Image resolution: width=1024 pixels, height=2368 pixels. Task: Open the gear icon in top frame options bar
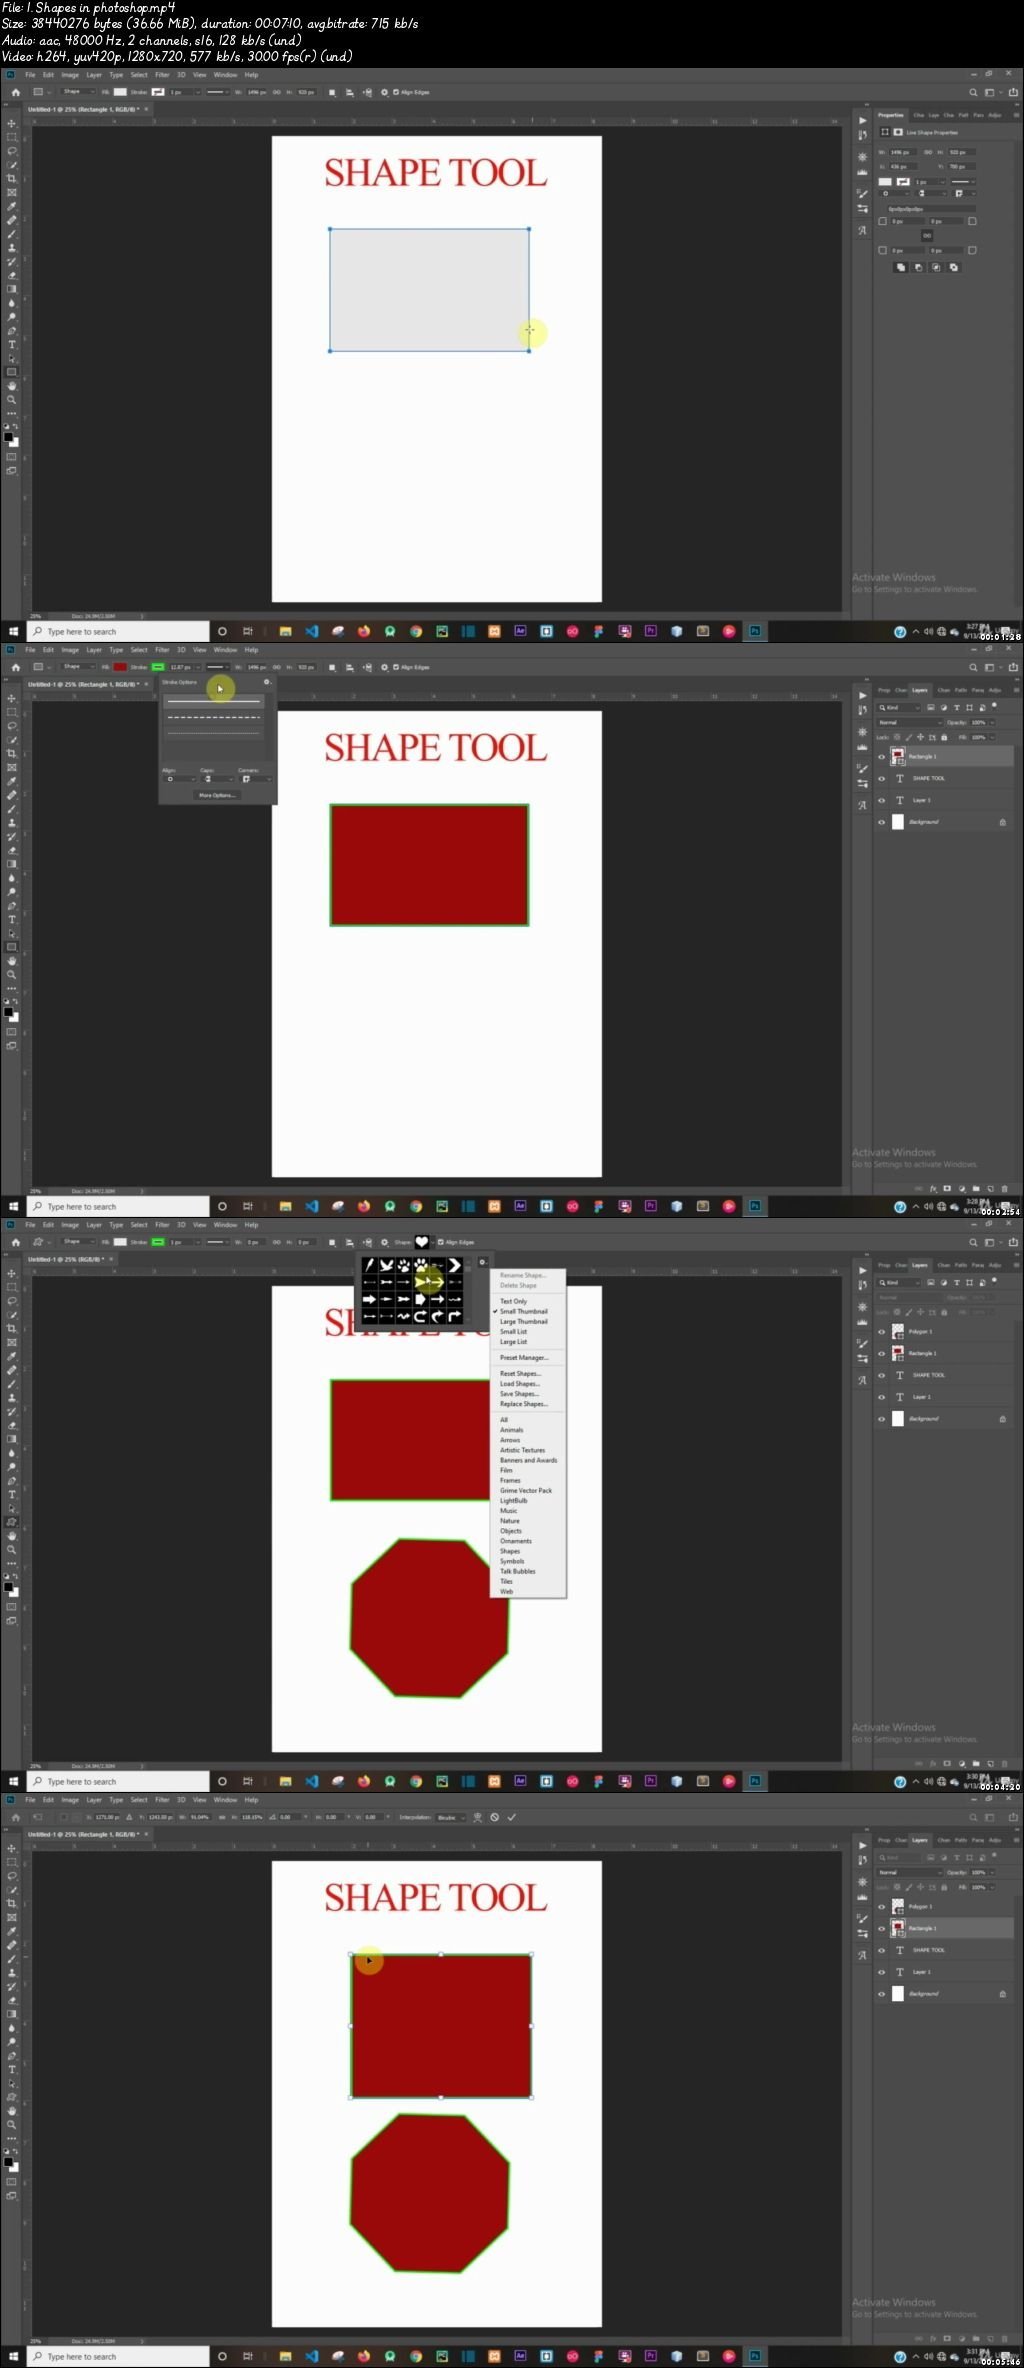pos(384,92)
